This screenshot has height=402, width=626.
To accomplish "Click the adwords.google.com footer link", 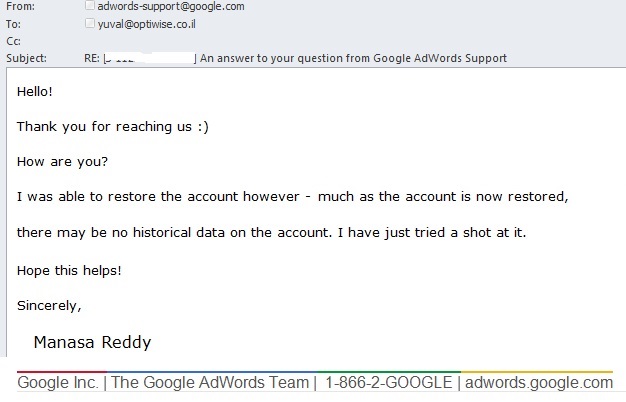I will [539, 382].
